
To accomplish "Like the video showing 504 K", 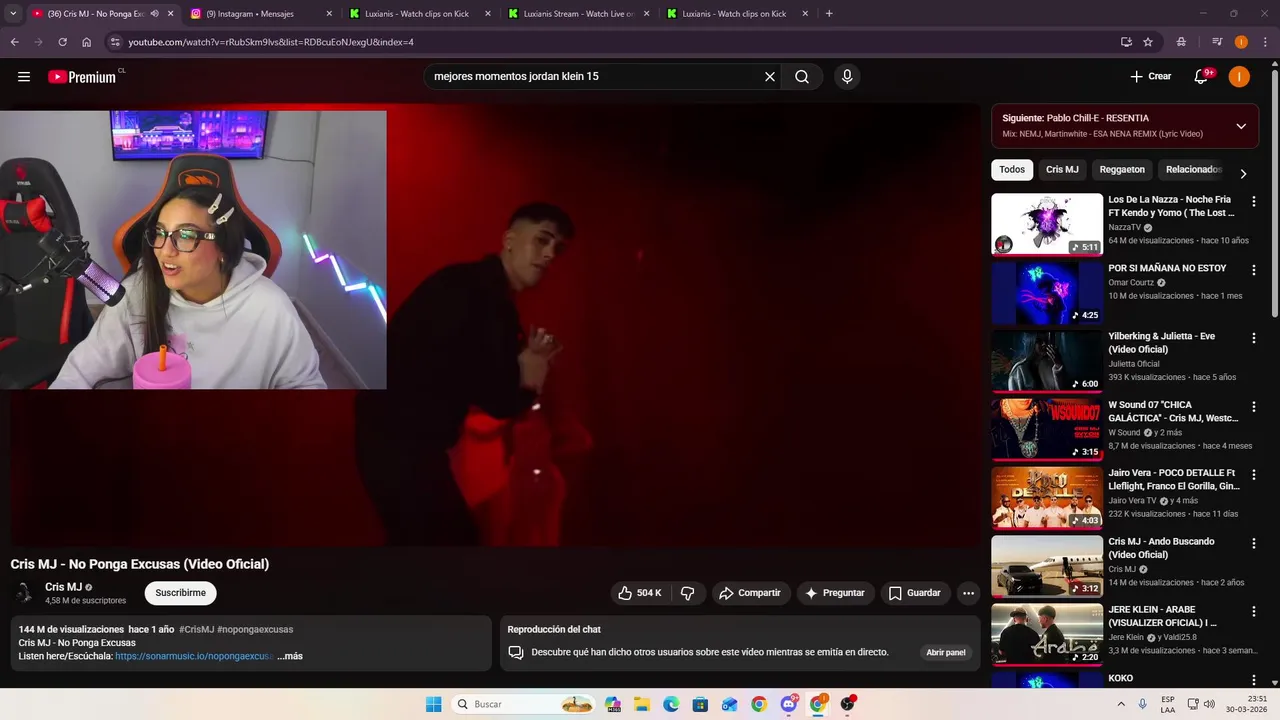I will point(640,593).
